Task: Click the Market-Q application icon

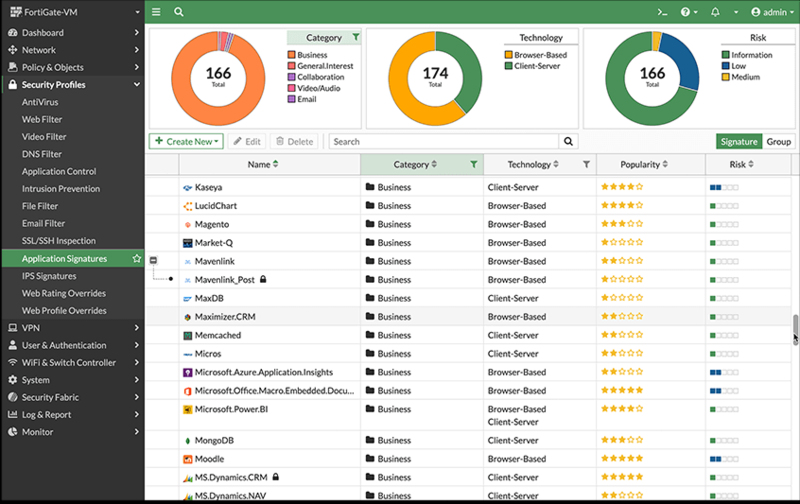Action: (x=187, y=243)
